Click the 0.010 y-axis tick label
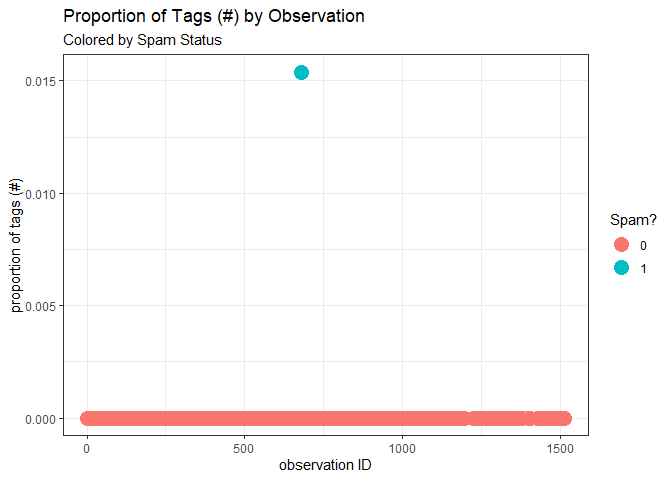Viewport: 672px width, 480px height. 41,194
